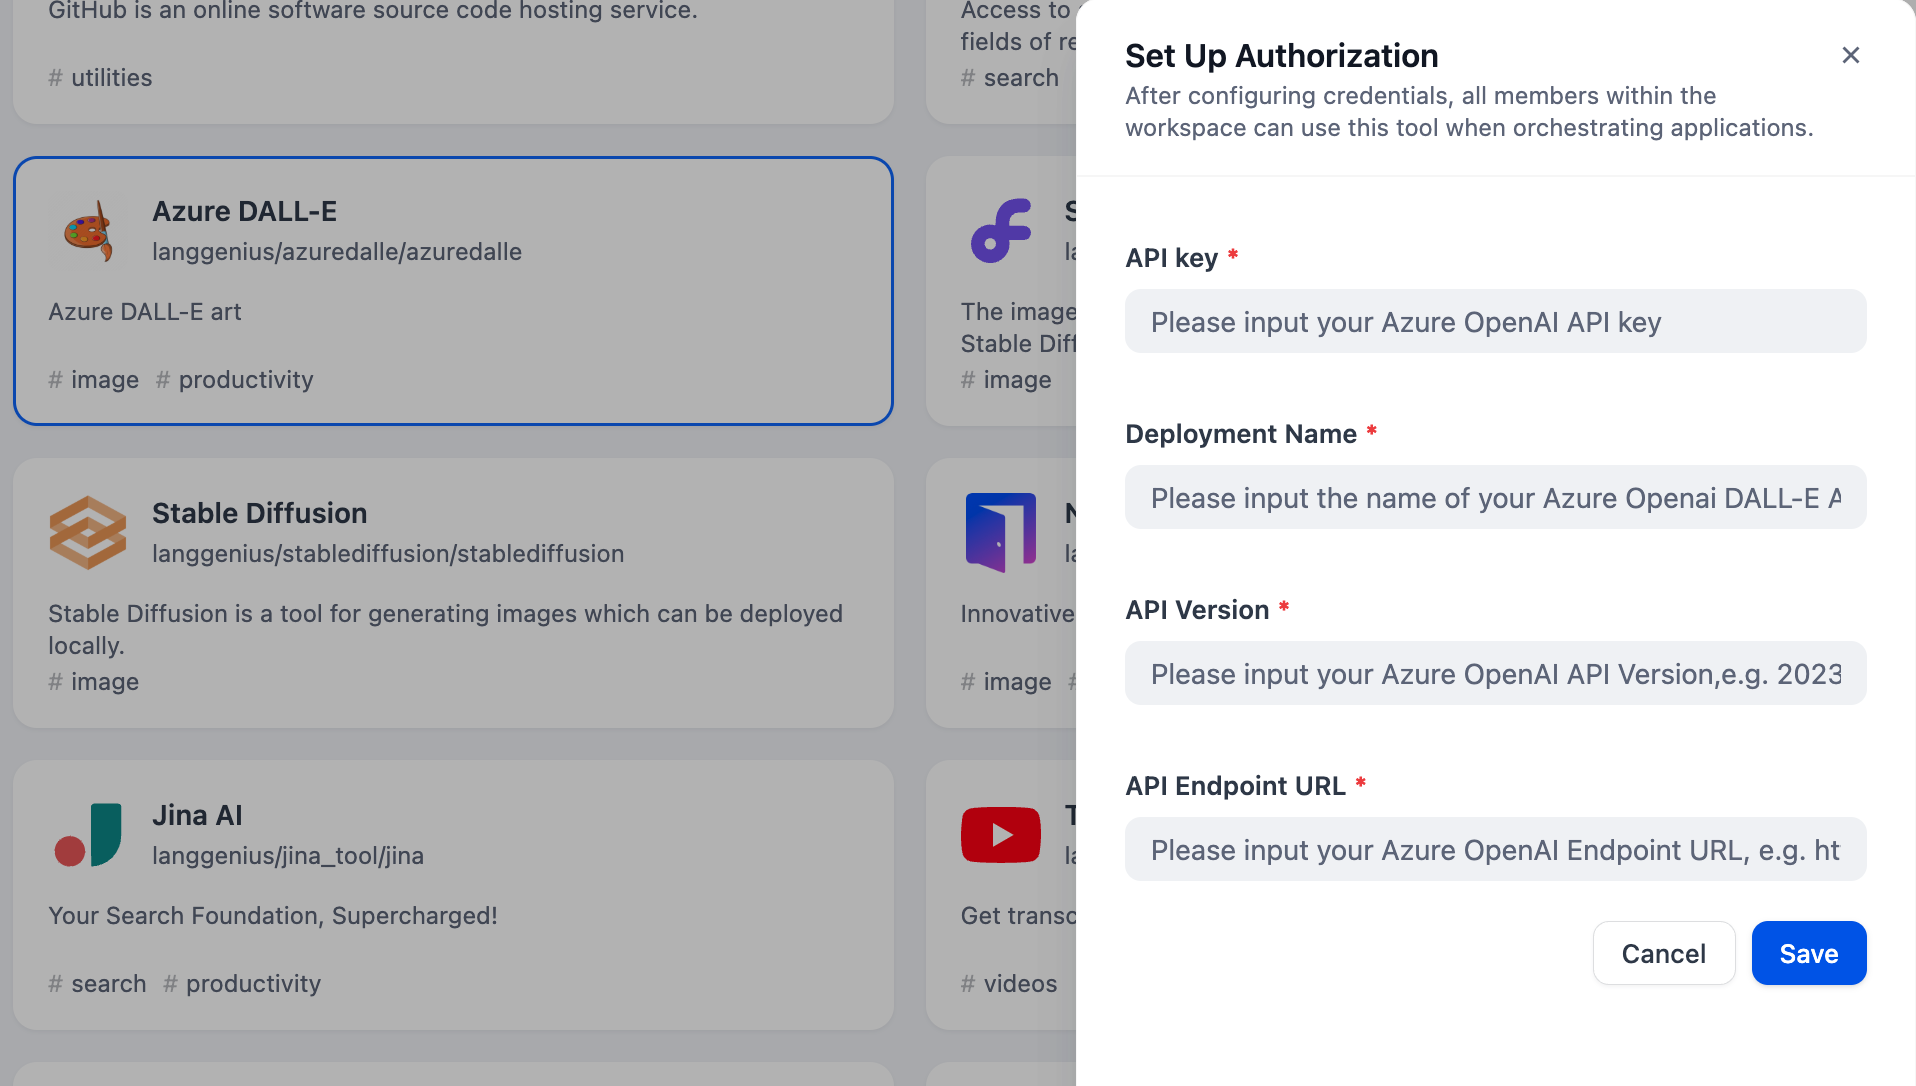Image resolution: width=1916 pixels, height=1086 pixels.
Task: Click the Stable Diffusion logo icon
Action: pos(88,533)
